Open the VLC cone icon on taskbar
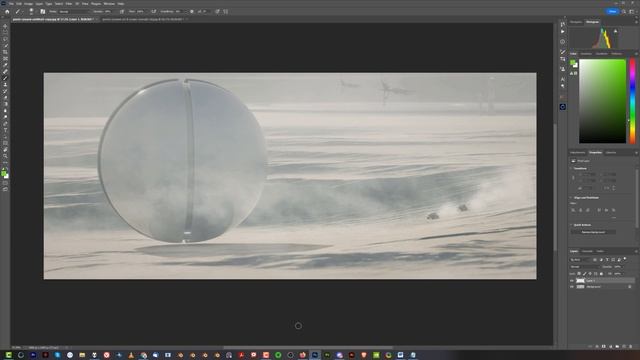This screenshot has height=360, width=640. (131, 355)
